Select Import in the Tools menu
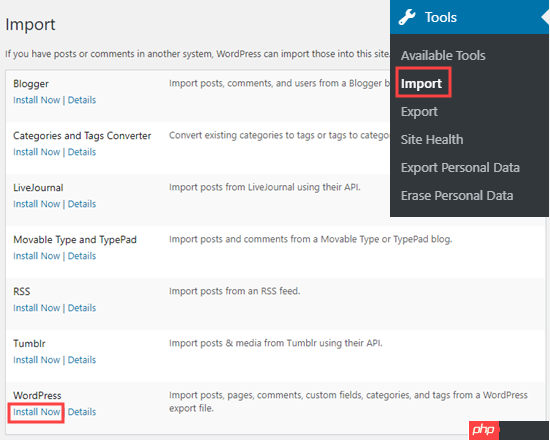Screen dimensions: 550x440 click(x=421, y=84)
